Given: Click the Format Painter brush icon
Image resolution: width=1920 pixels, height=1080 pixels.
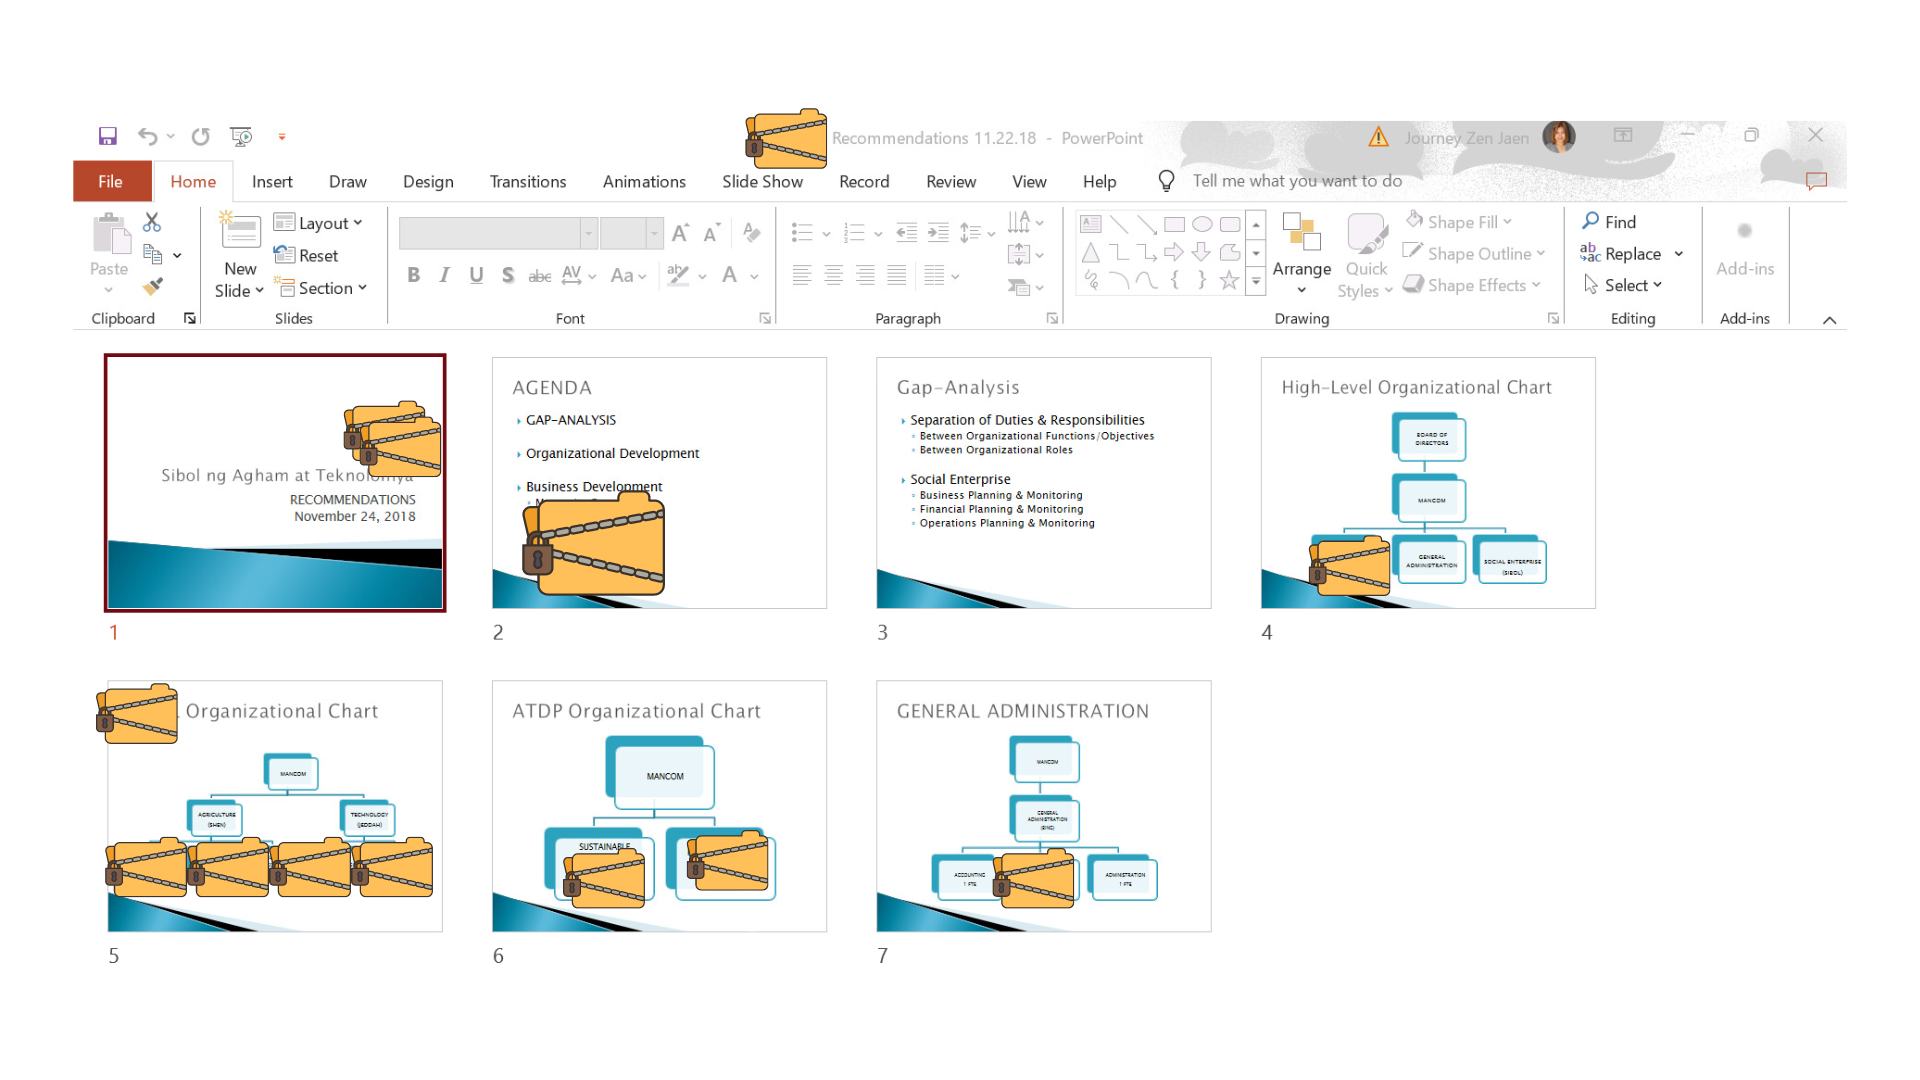Looking at the screenshot, I should click(x=152, y=287).
